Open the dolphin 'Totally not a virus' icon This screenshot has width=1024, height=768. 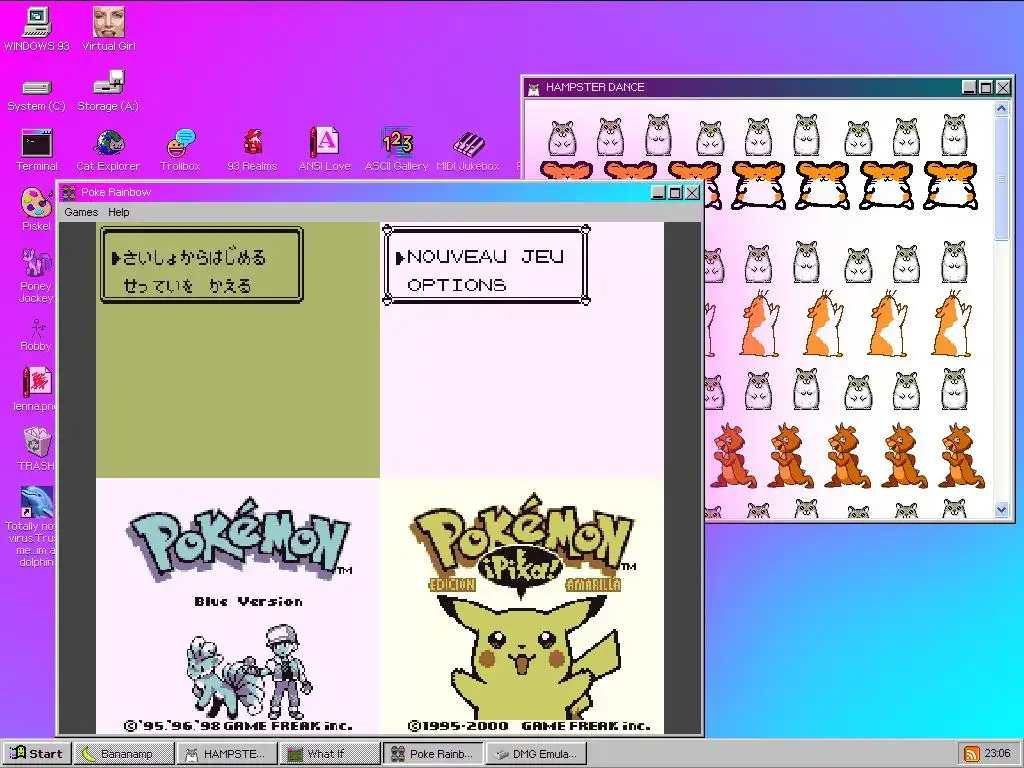(x=37, y=502)
